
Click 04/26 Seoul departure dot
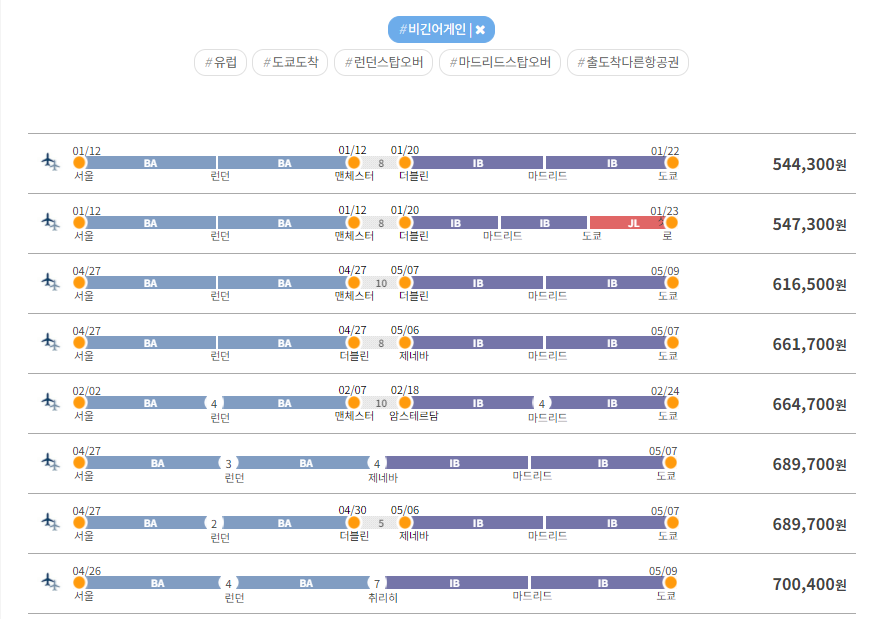(x=79, y=583)
